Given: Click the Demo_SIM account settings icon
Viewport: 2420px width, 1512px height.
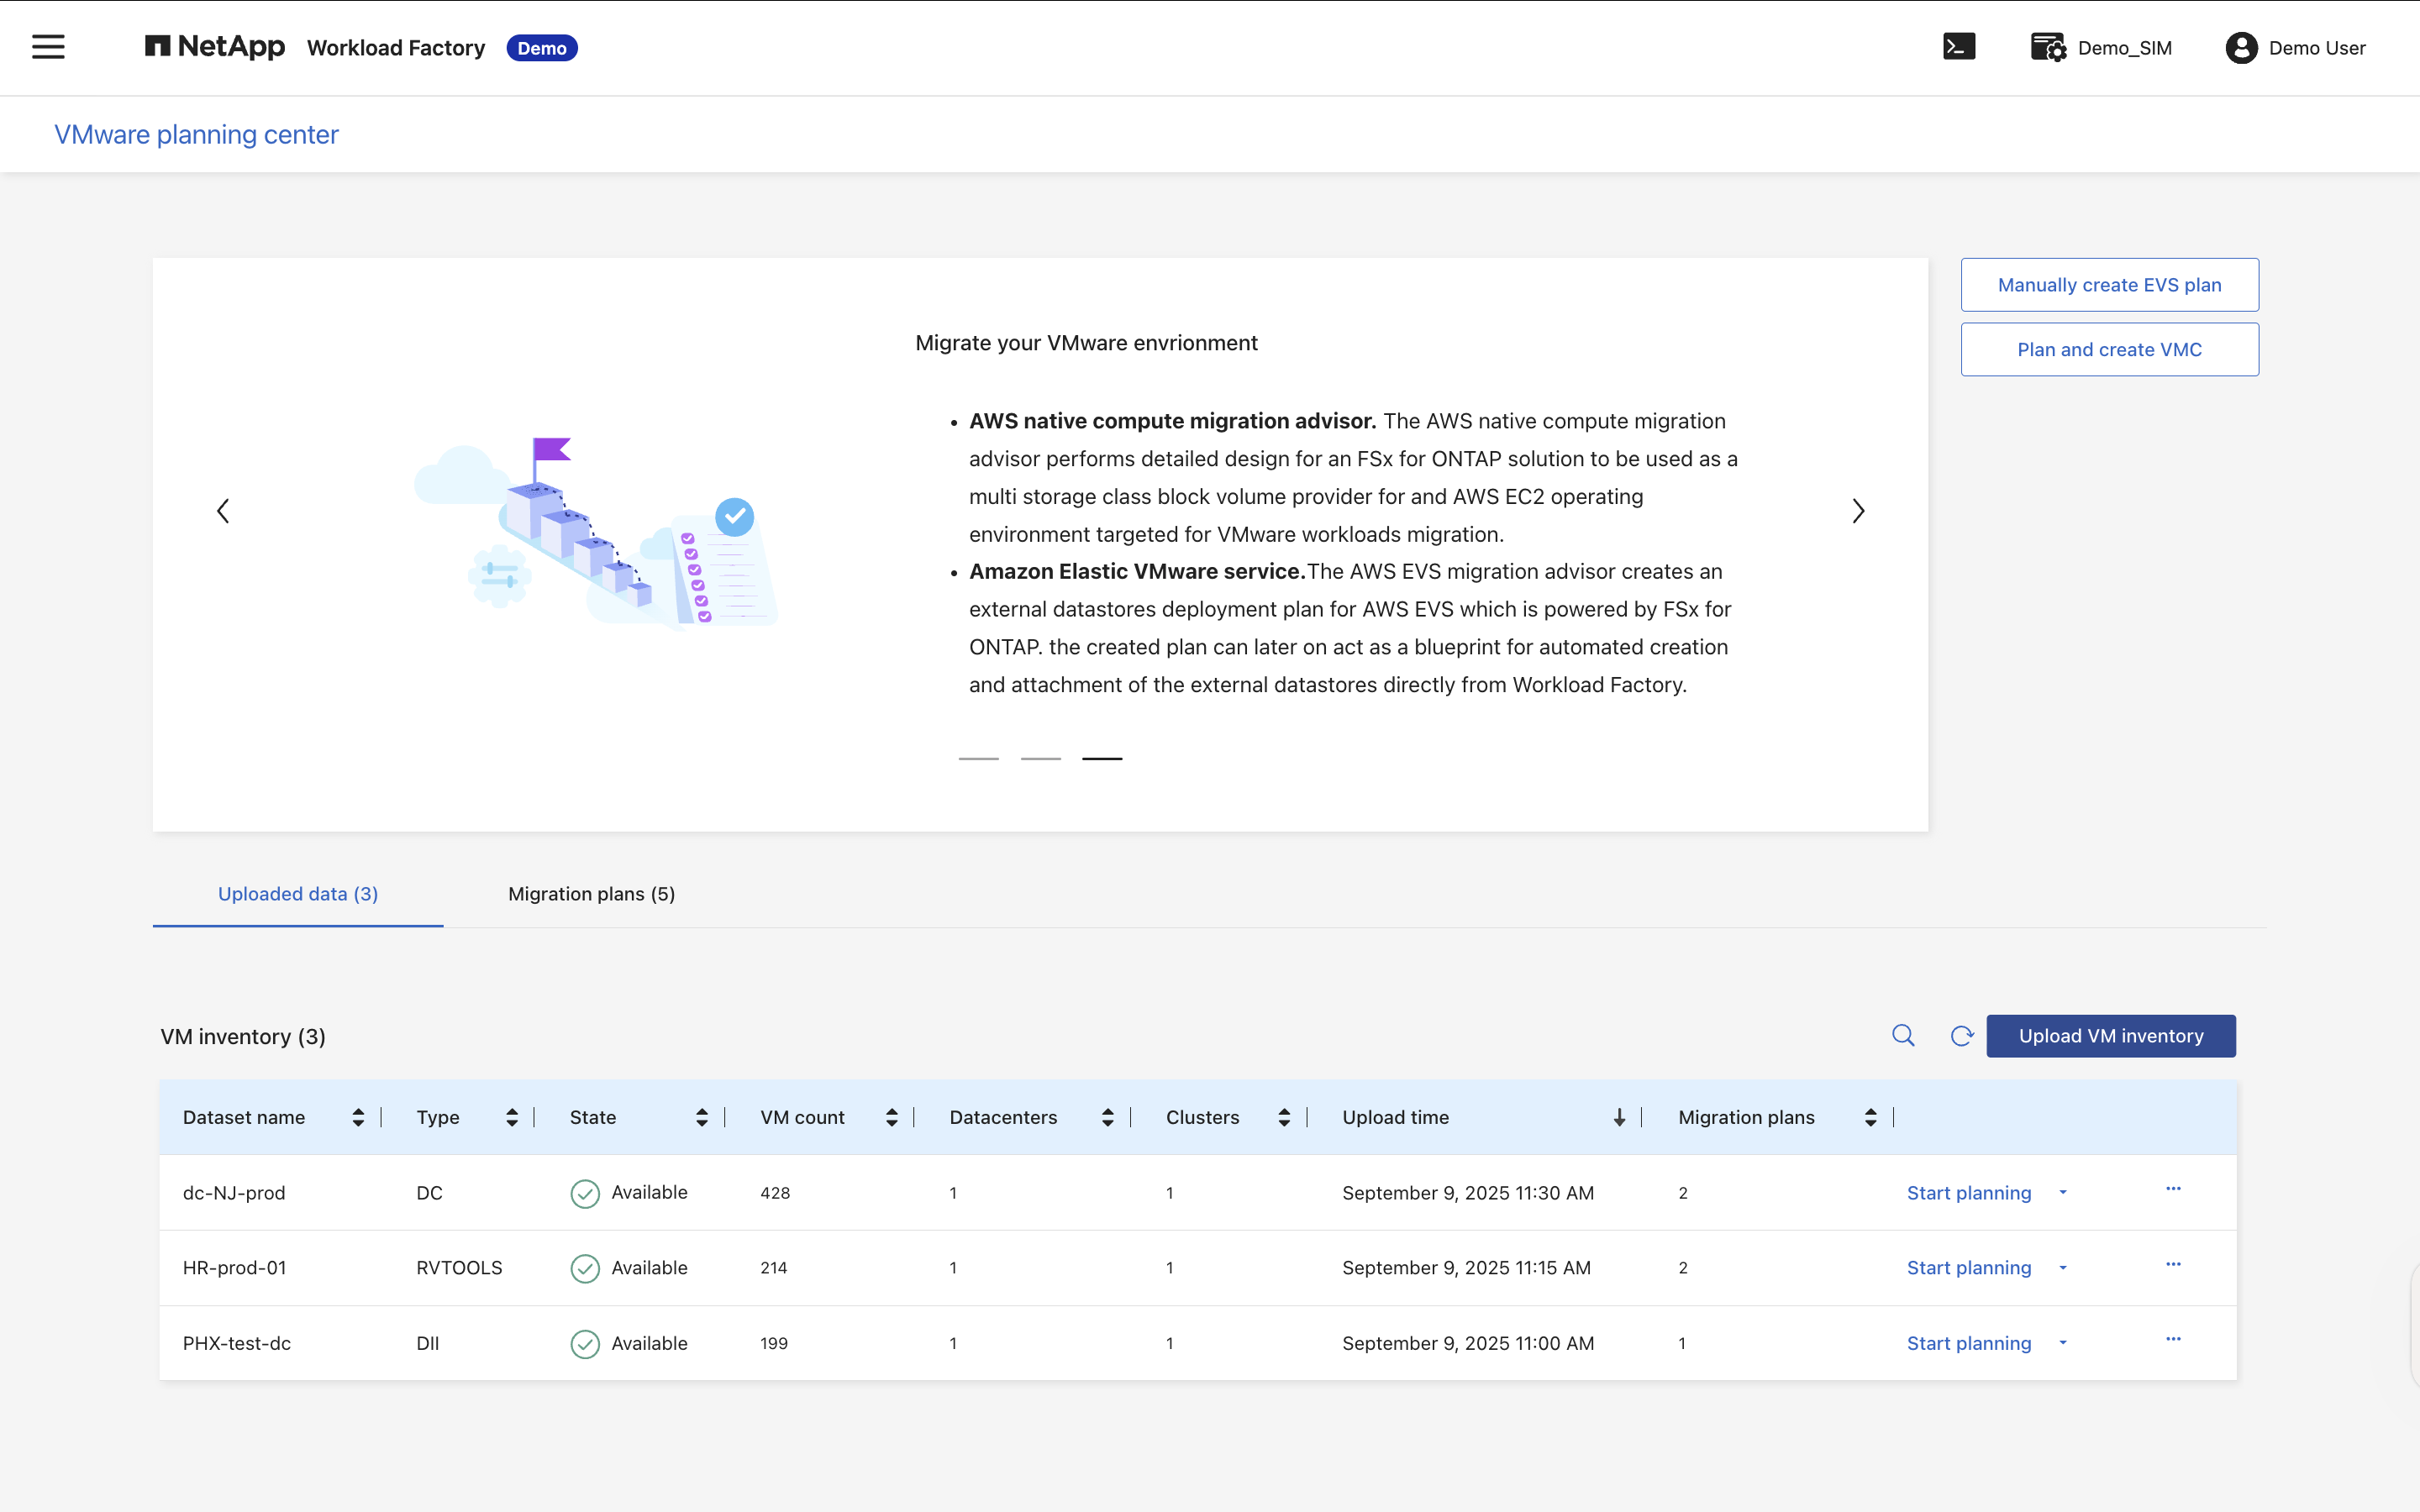Looking at the screenshot, I should coord(2048,47).
